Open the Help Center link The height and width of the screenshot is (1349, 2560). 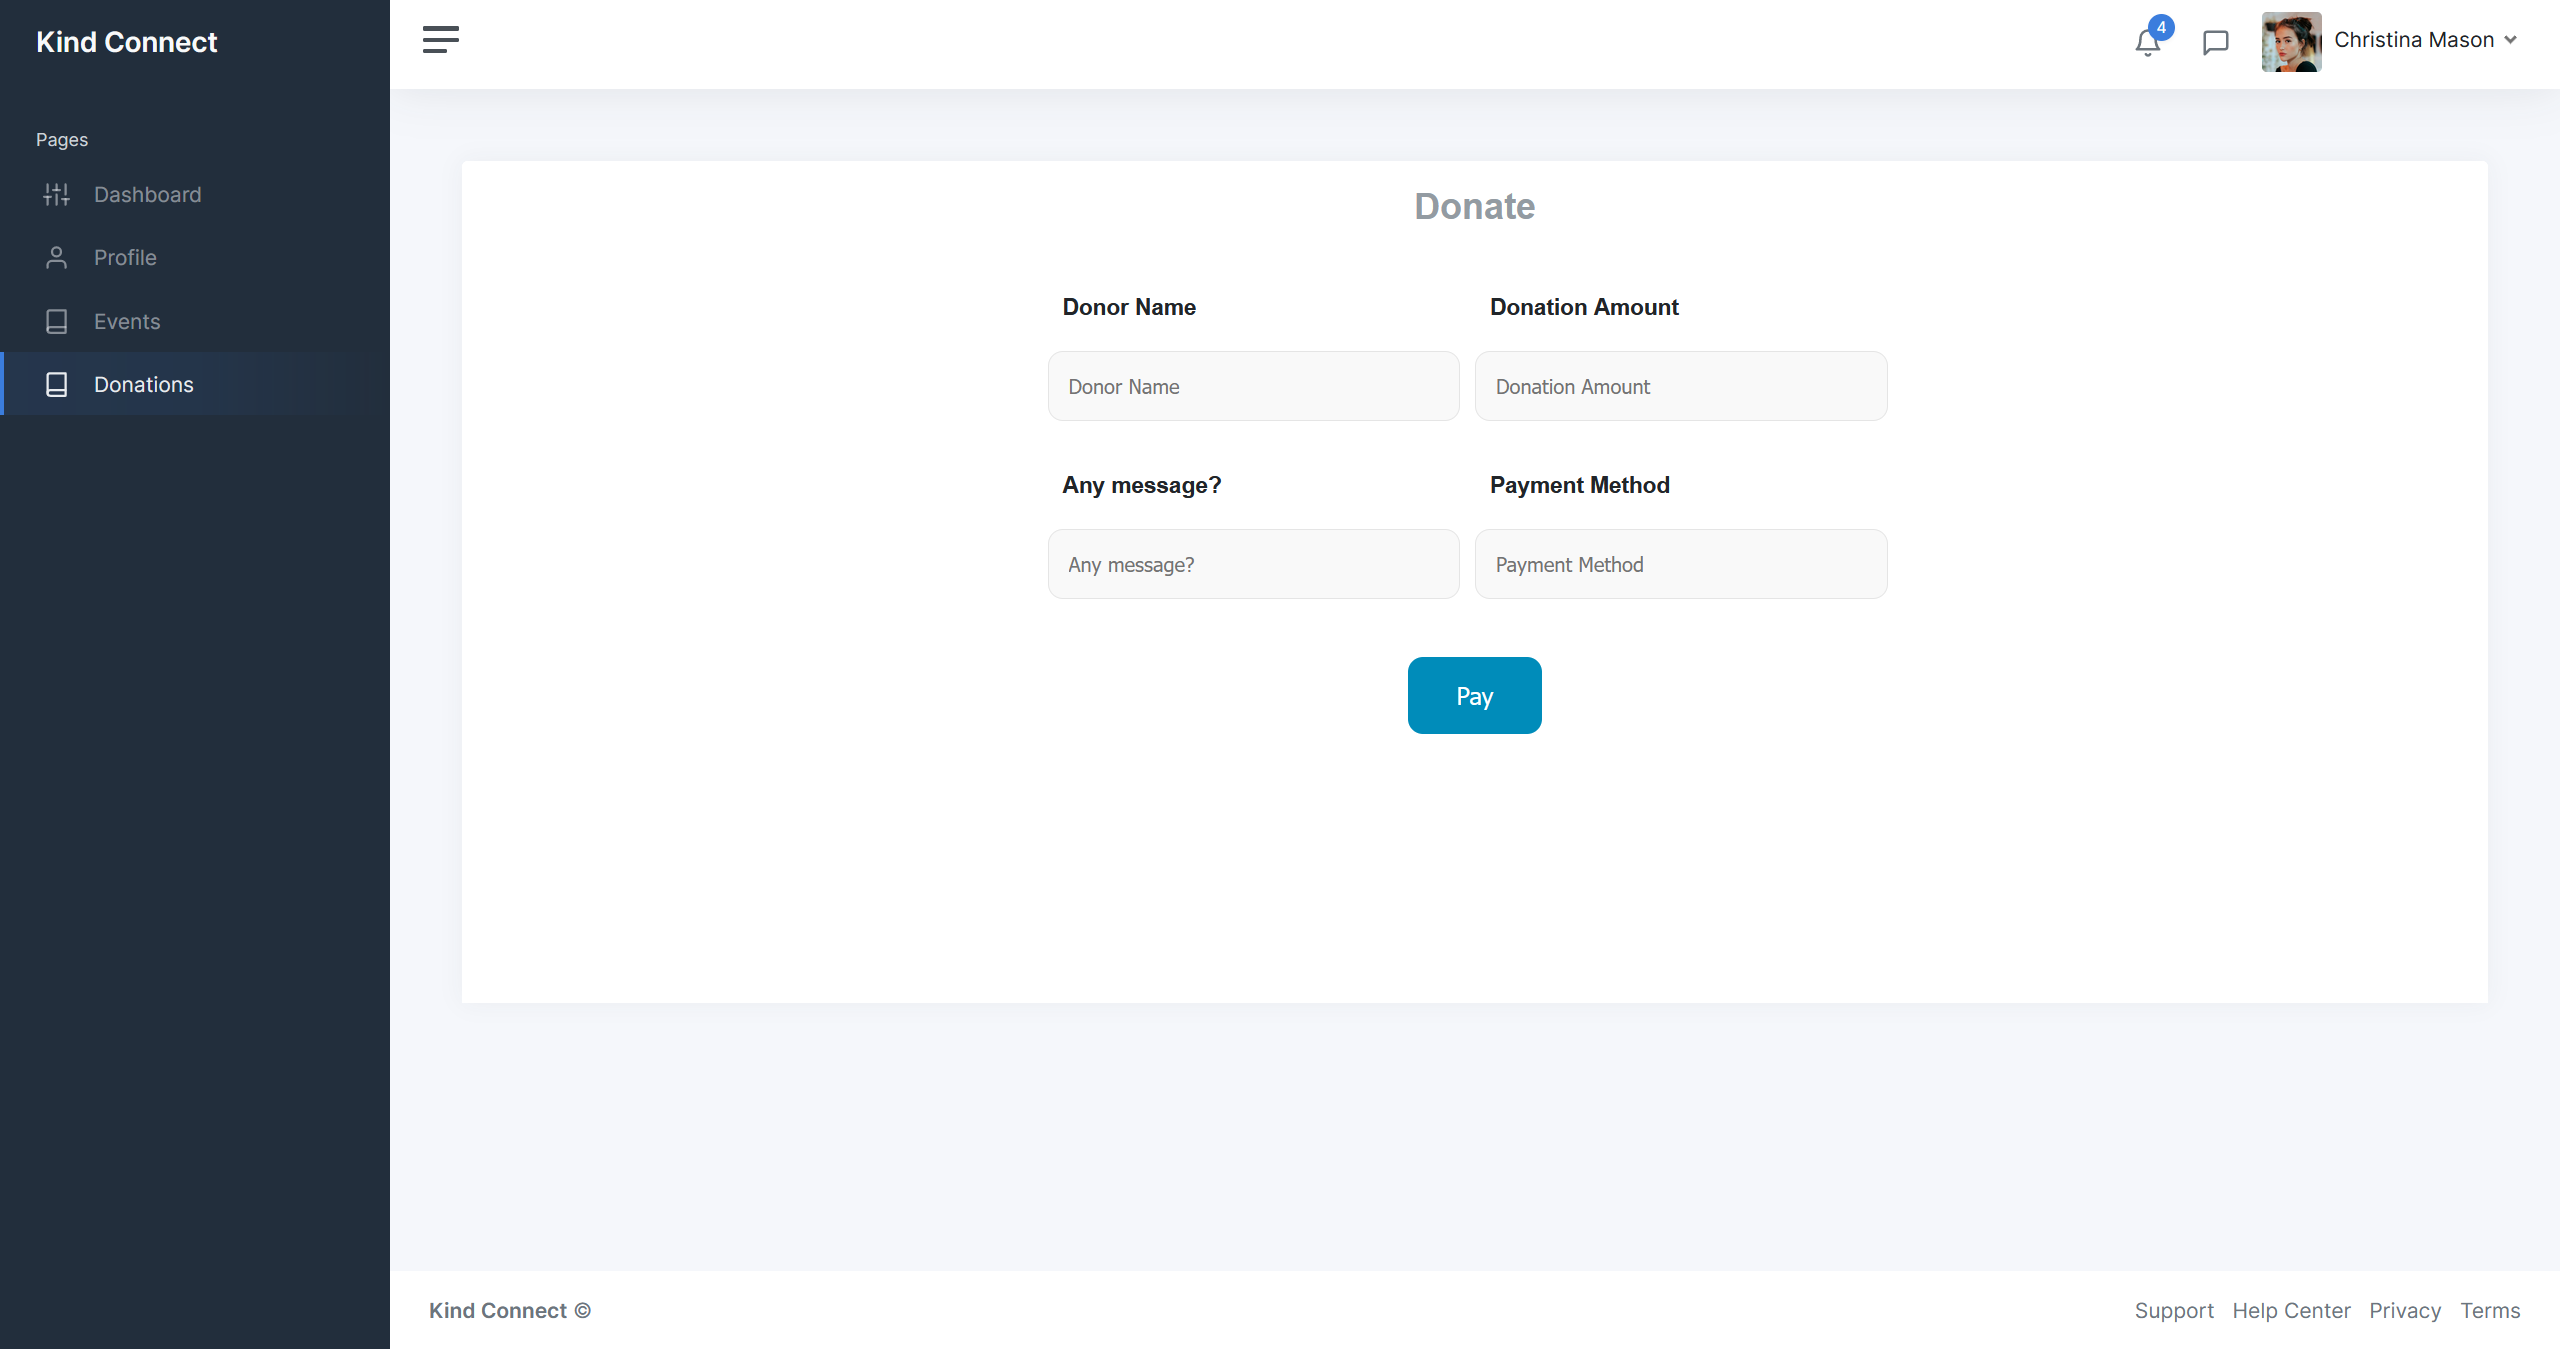coord(2291,1310)
